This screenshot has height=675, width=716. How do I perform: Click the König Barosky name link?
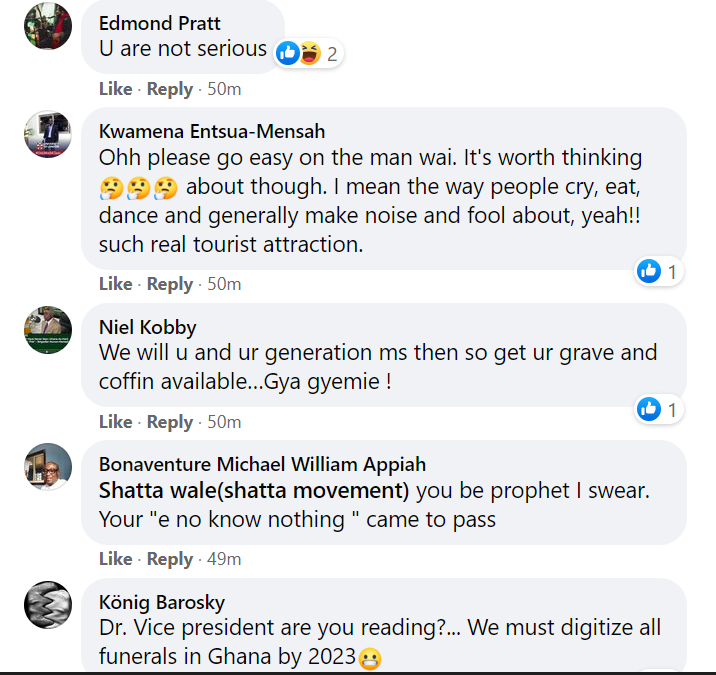161,602
